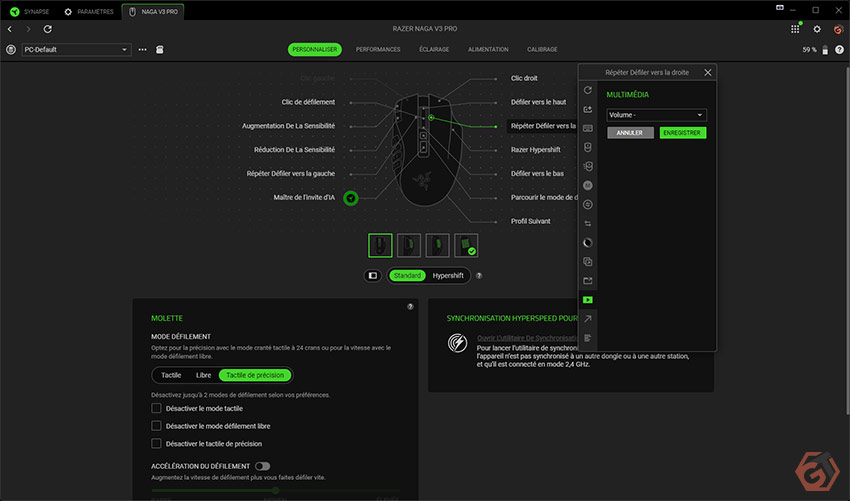850x501 pixels.
Task: Select the active Multimedia category icon
Action: point(588,300)
